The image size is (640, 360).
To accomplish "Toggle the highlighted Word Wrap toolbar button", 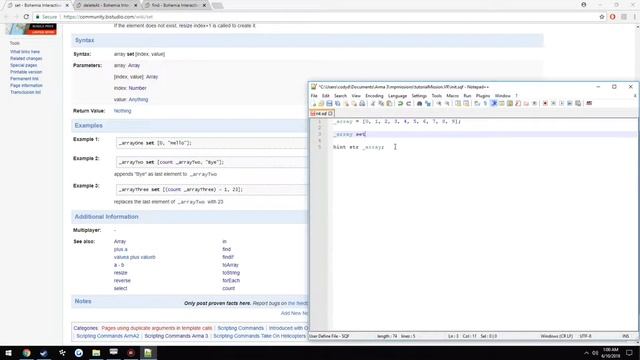I will 494,103.
